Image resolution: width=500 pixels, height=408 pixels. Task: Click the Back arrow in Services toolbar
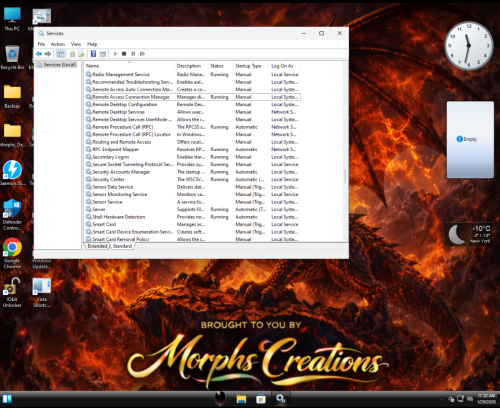(39, 54)
